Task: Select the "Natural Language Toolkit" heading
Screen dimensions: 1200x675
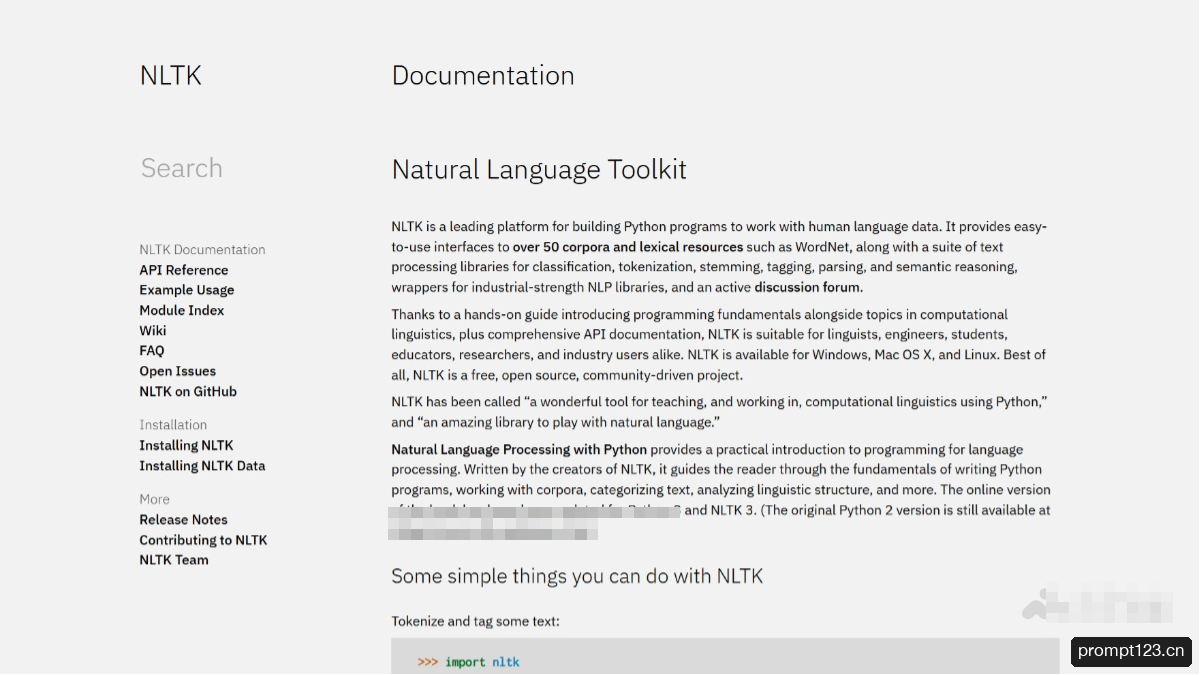Action: [x=539, y=170]
